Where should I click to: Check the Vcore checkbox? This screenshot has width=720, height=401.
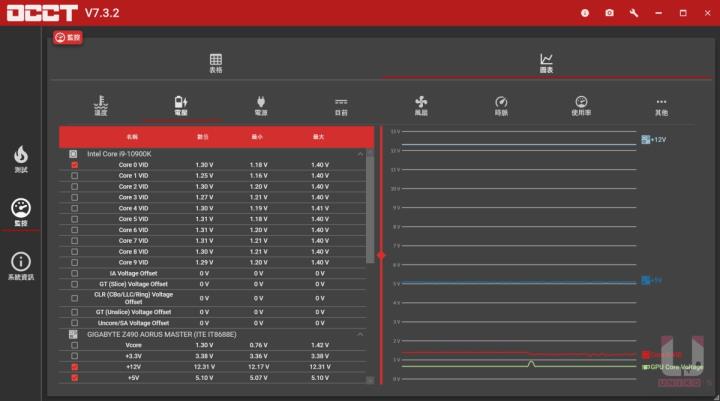(x=74, y=345)
